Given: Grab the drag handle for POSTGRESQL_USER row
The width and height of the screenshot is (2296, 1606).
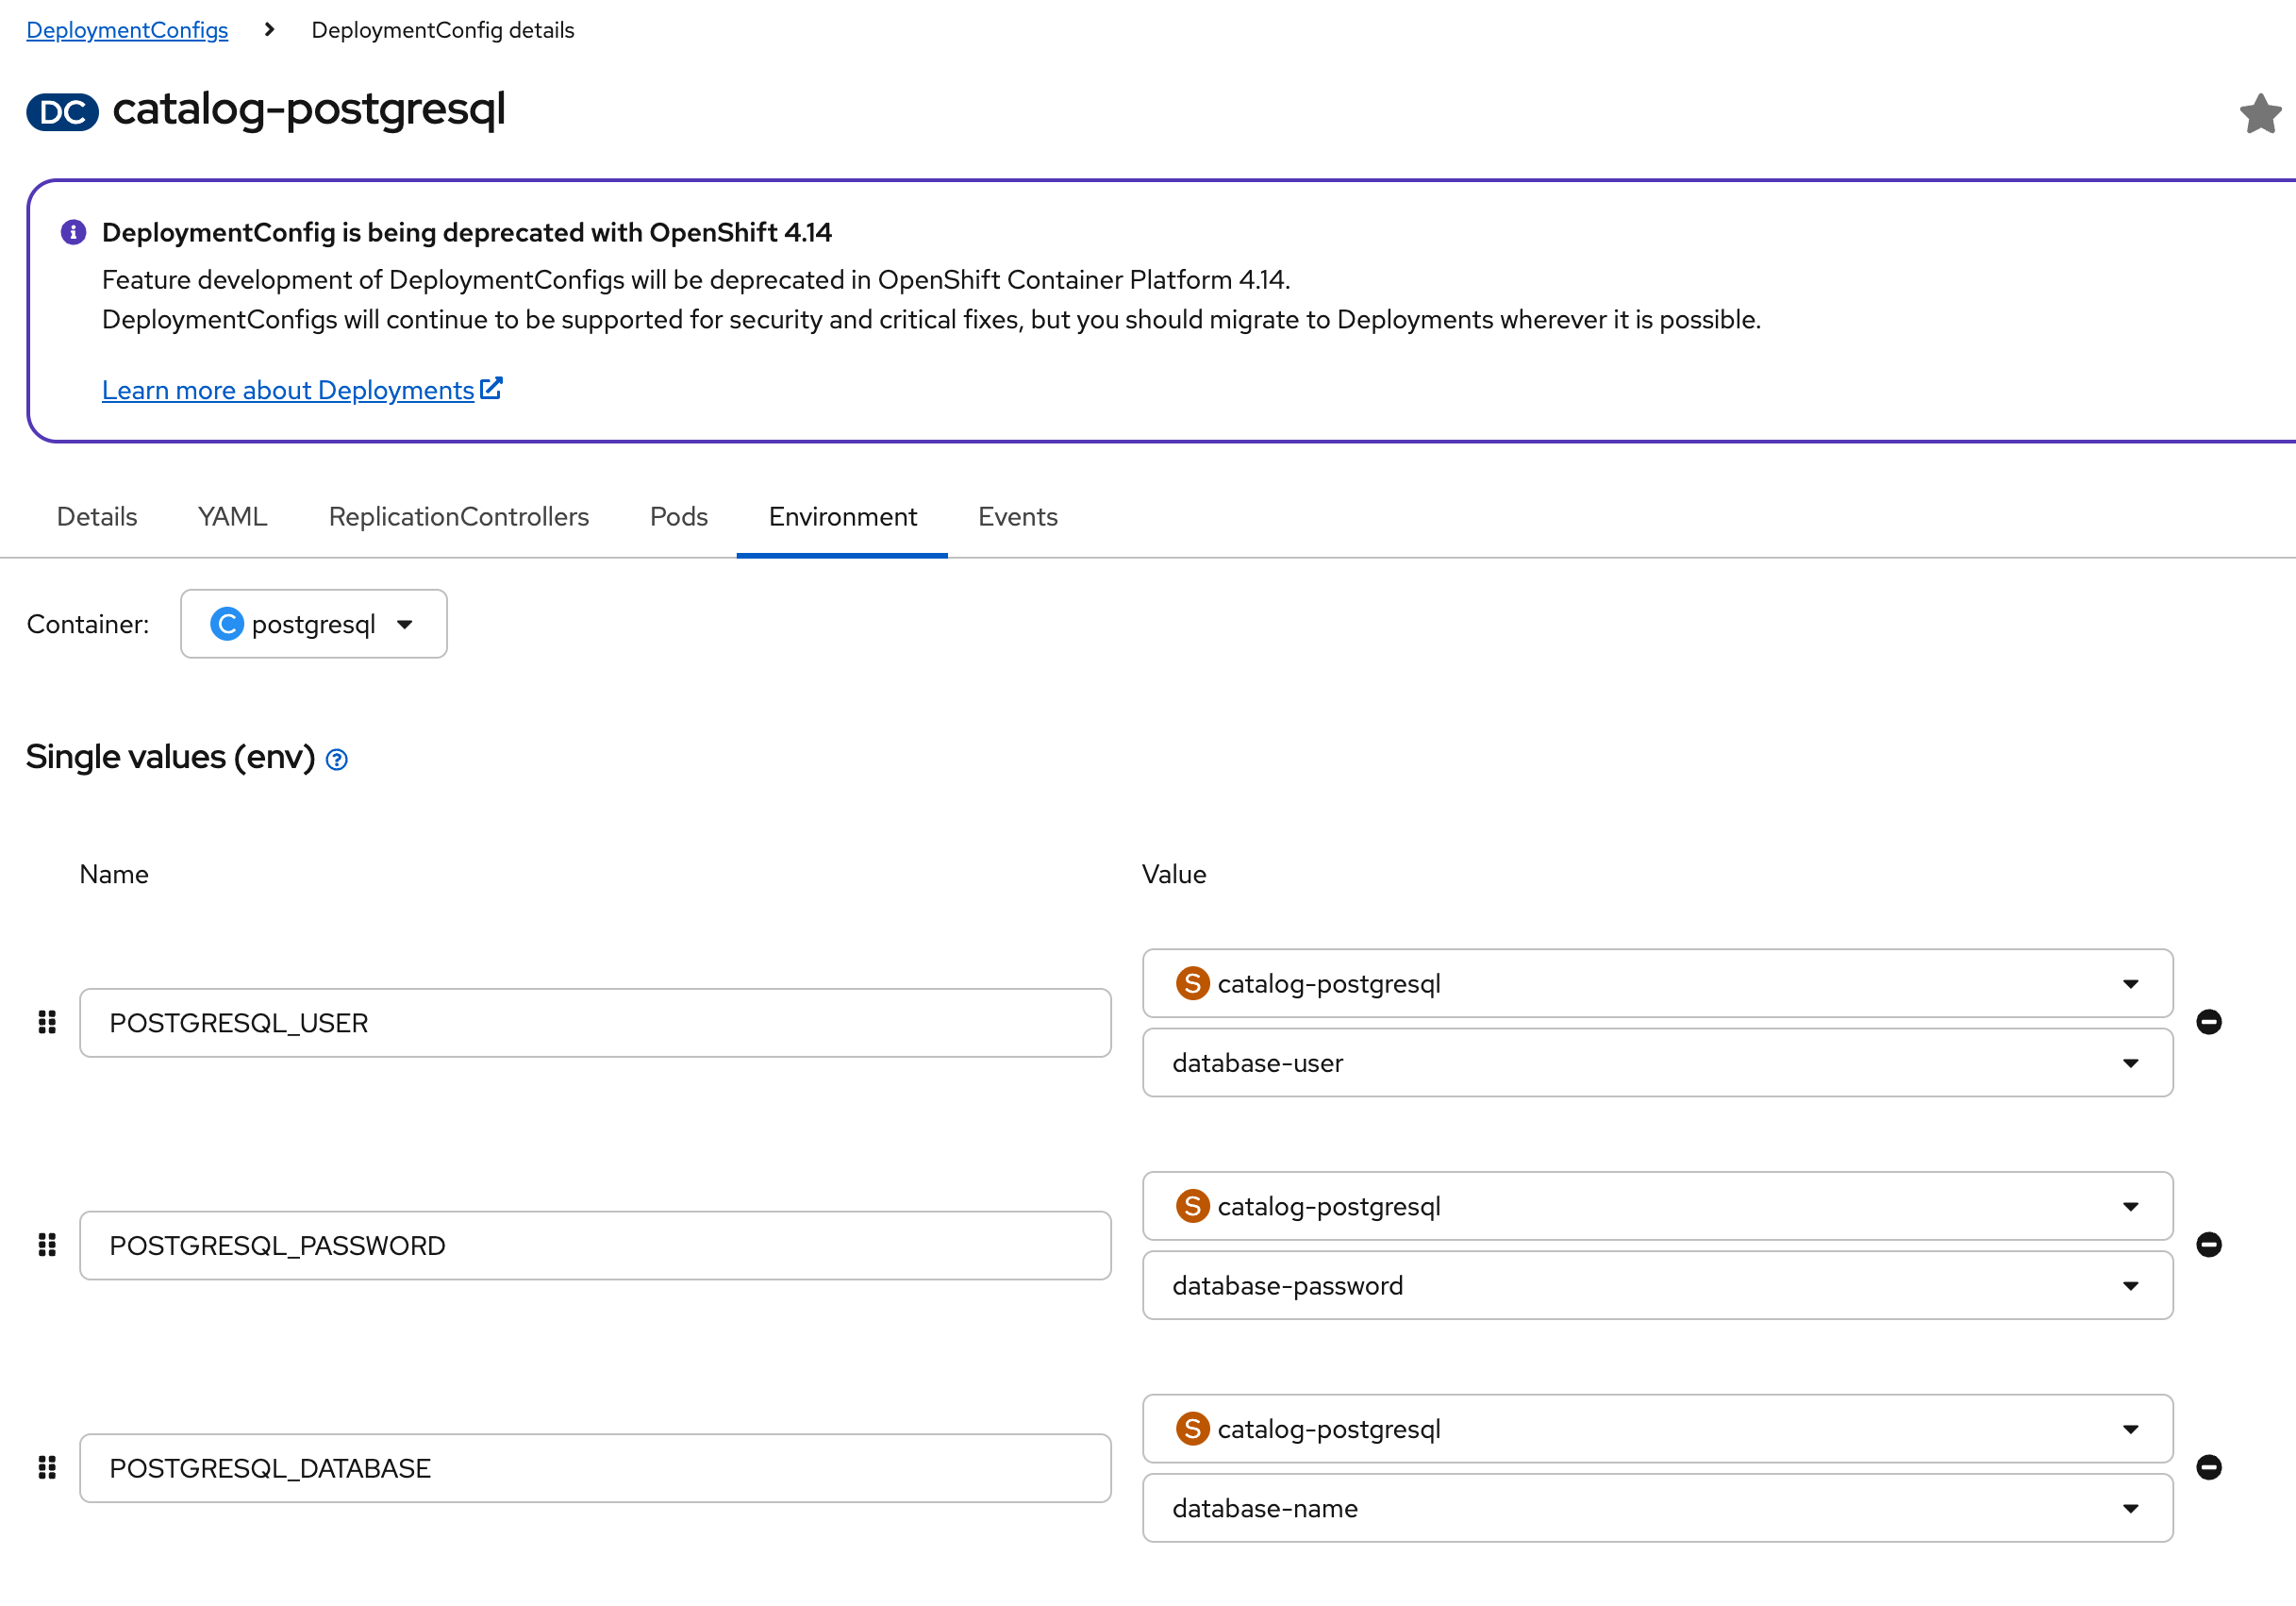Looking at the screenshot, I should coord(46,1022).
